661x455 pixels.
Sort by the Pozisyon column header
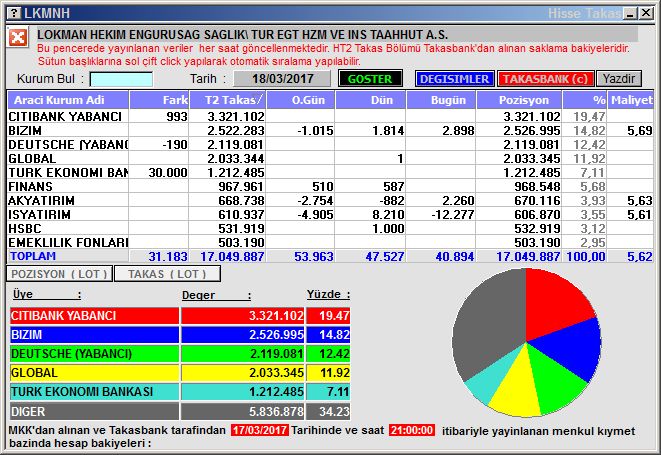point(519,100)
